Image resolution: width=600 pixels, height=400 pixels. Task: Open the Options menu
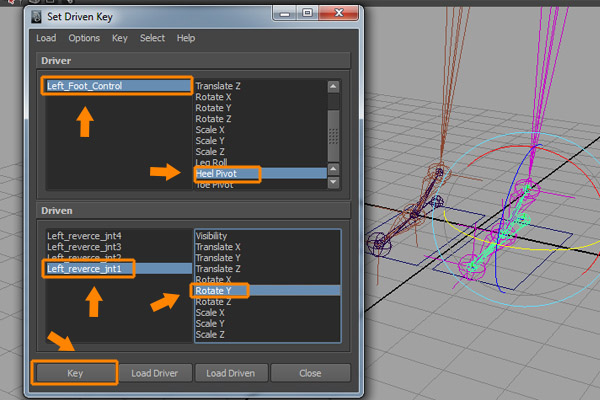click(x=84, y=38)
